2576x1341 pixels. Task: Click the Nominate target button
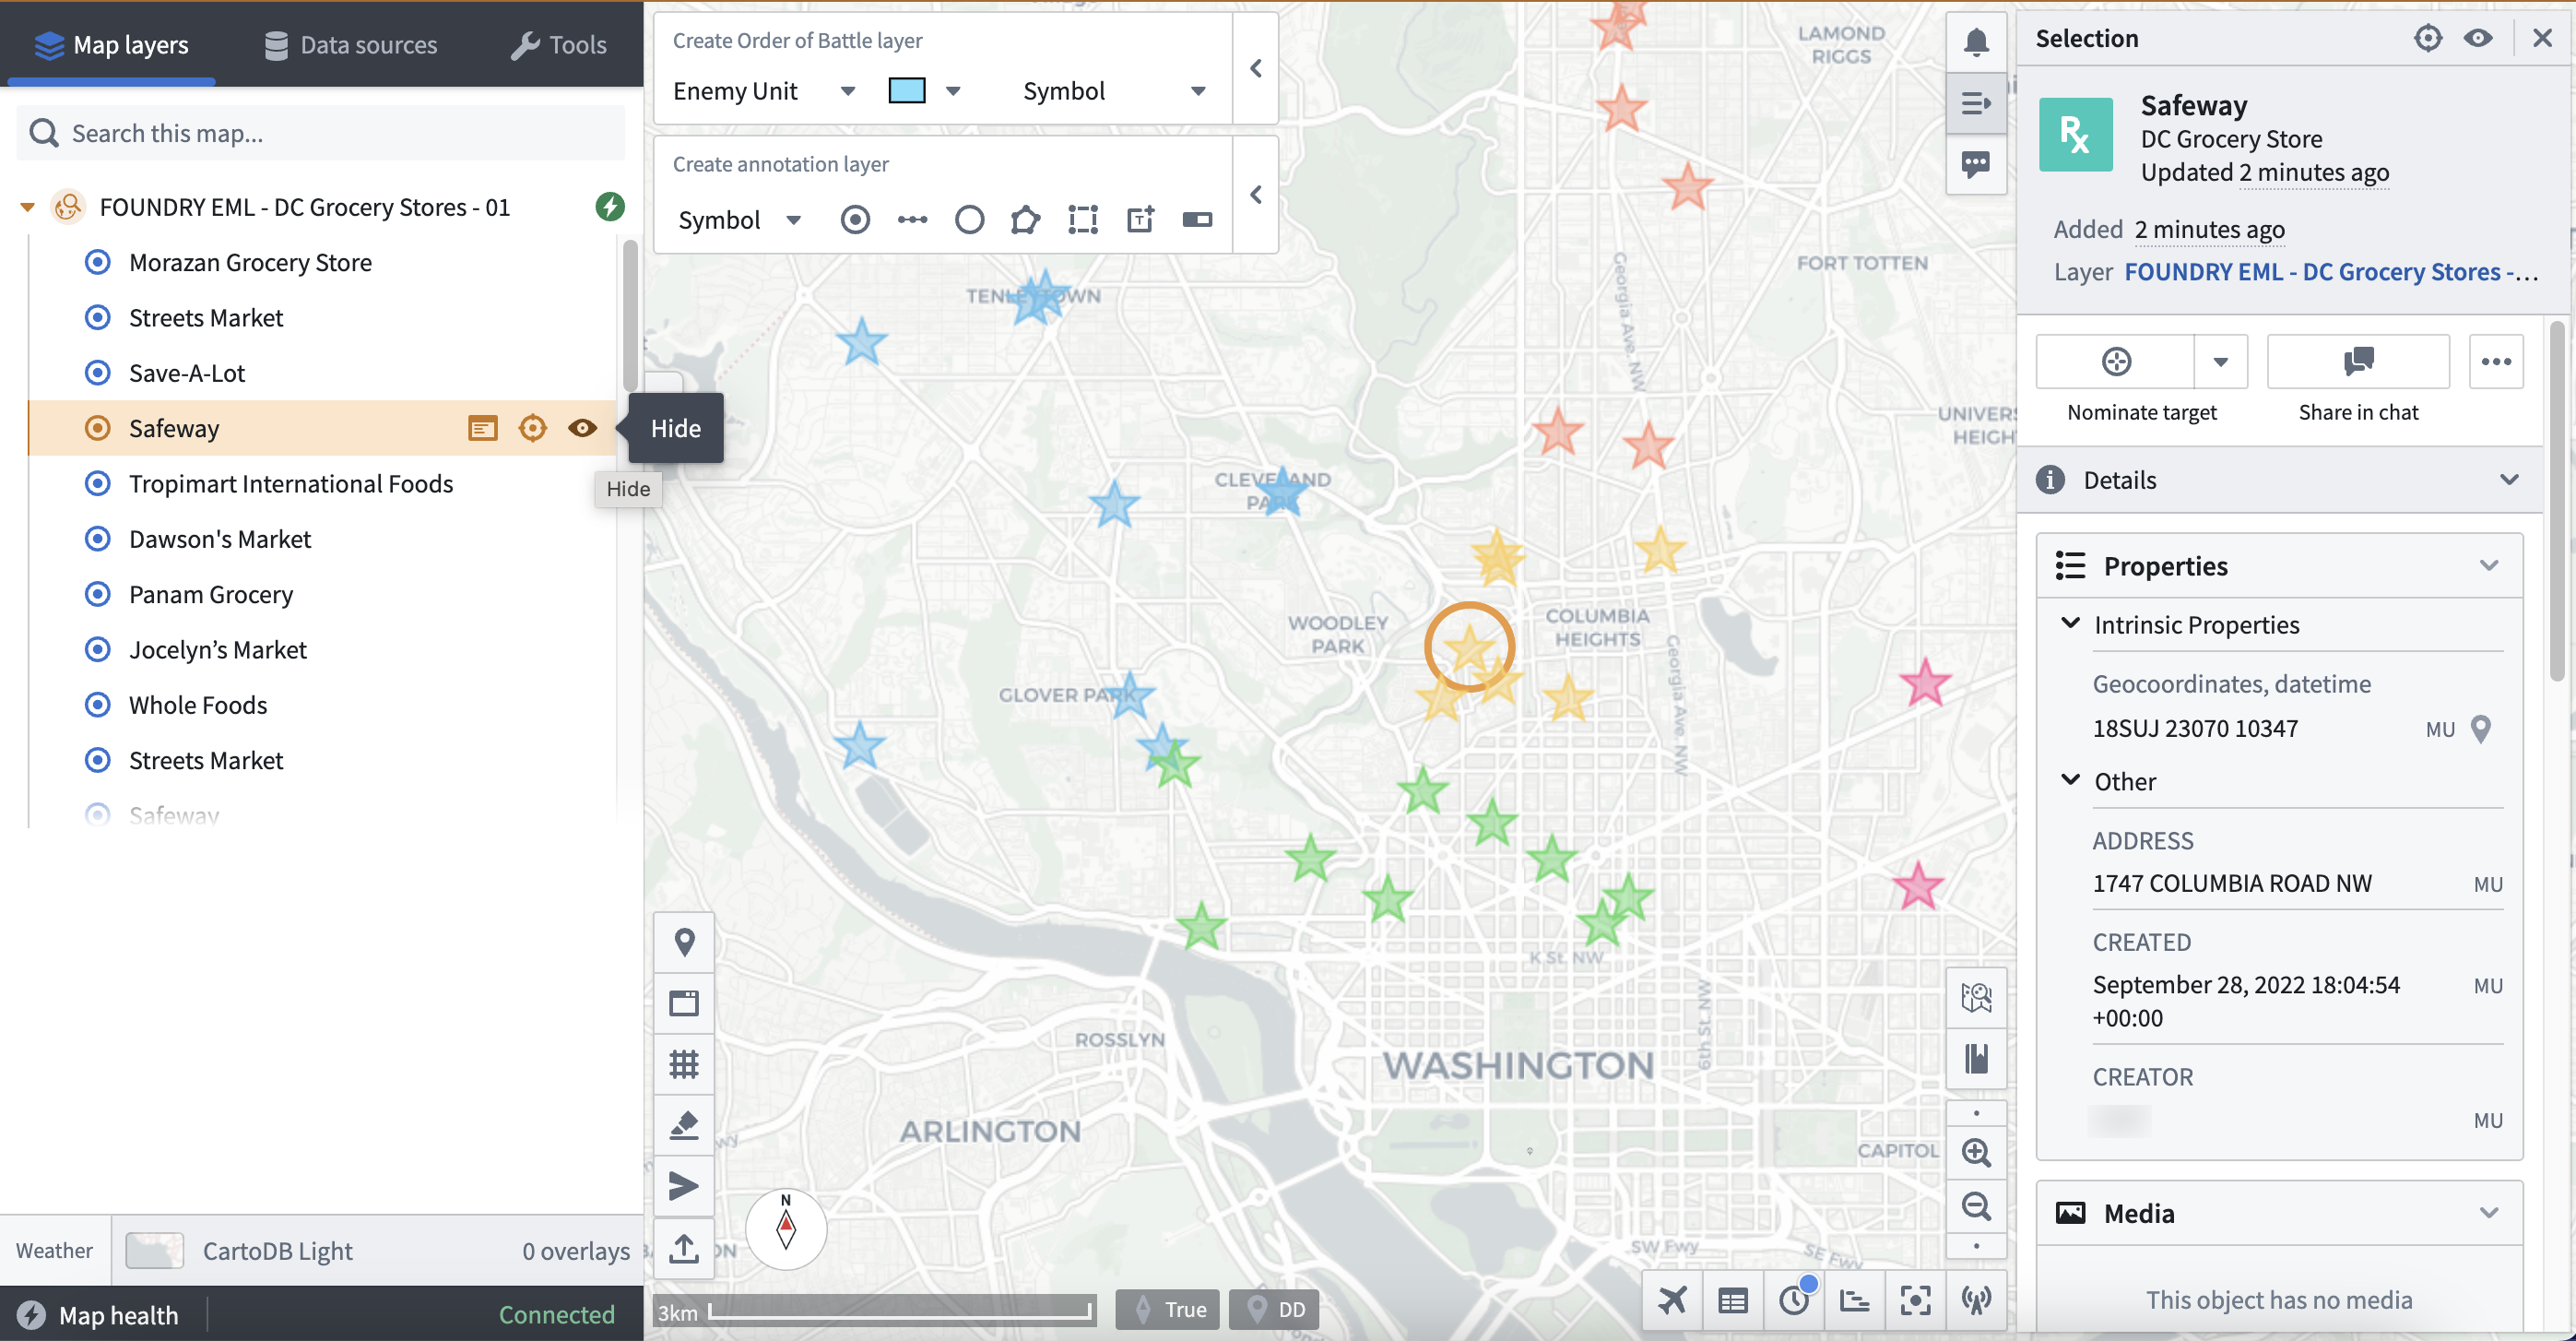coord(2115,362)
